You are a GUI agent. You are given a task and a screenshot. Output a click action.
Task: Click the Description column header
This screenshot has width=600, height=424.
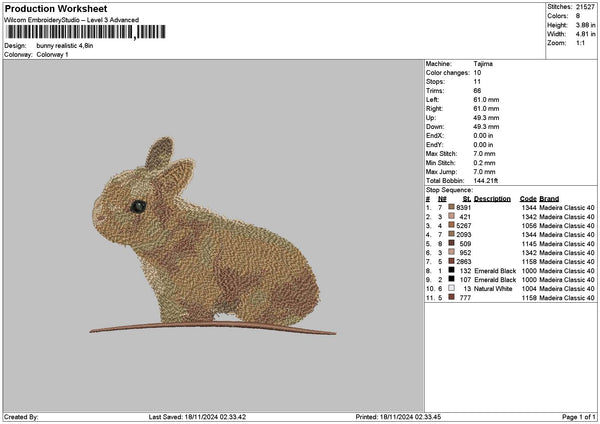[x=492, y=198]
